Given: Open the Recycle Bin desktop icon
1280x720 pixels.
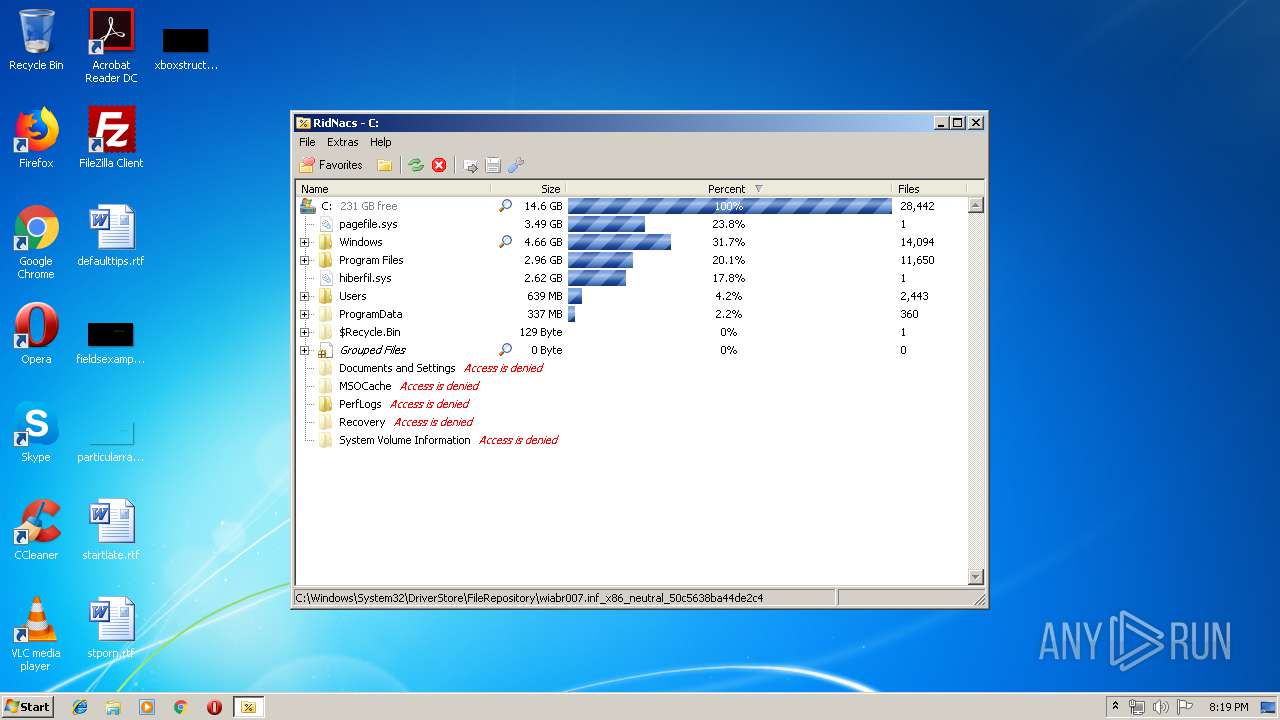Looking at the screenshot, I should click(36, 41).
